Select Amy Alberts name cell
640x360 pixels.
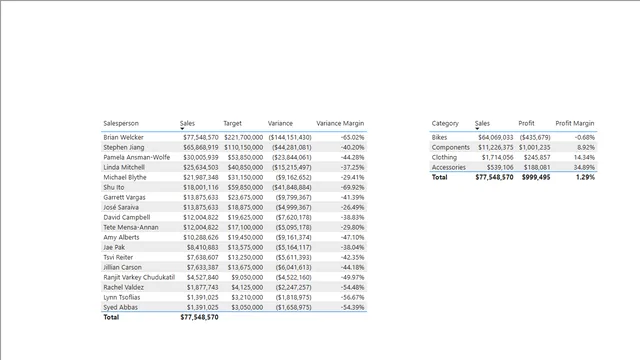pyautogui.click(x=121, y=237)
